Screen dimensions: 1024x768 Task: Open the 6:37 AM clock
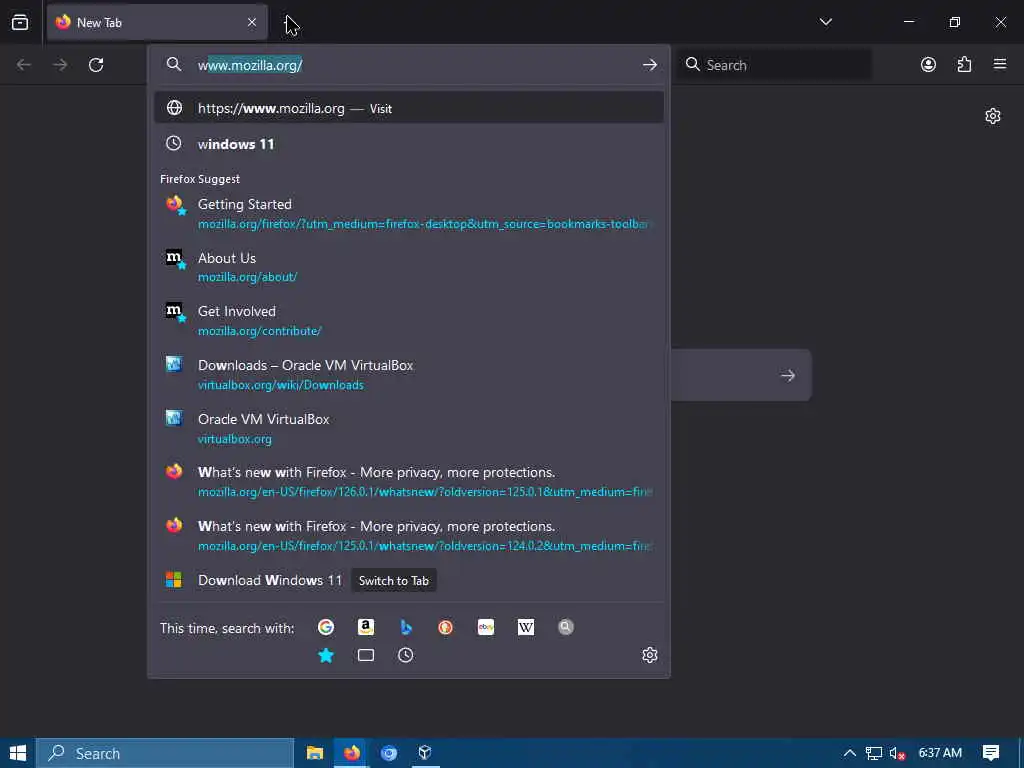940,753
